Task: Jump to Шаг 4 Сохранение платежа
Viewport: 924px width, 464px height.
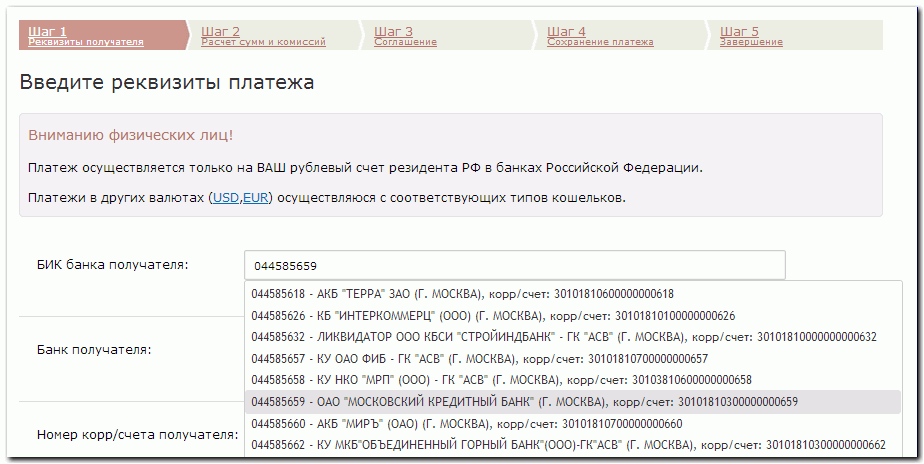Action: tap(600, 36)
